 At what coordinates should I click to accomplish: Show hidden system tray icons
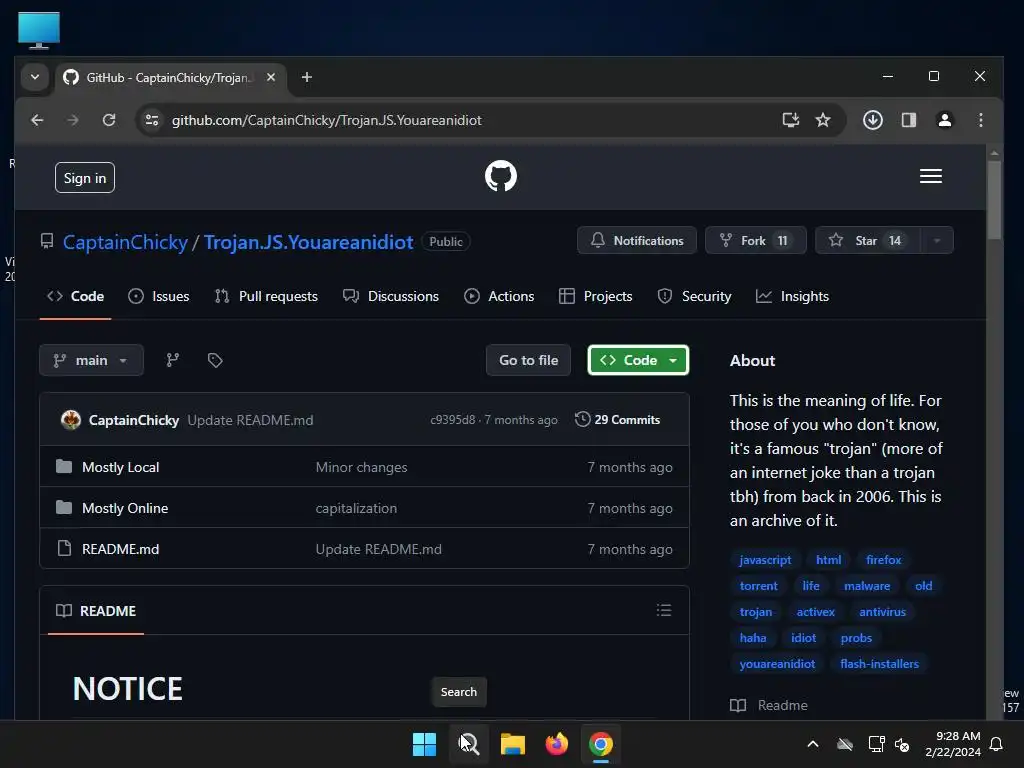pyautogui.click(x=813, y=744)
